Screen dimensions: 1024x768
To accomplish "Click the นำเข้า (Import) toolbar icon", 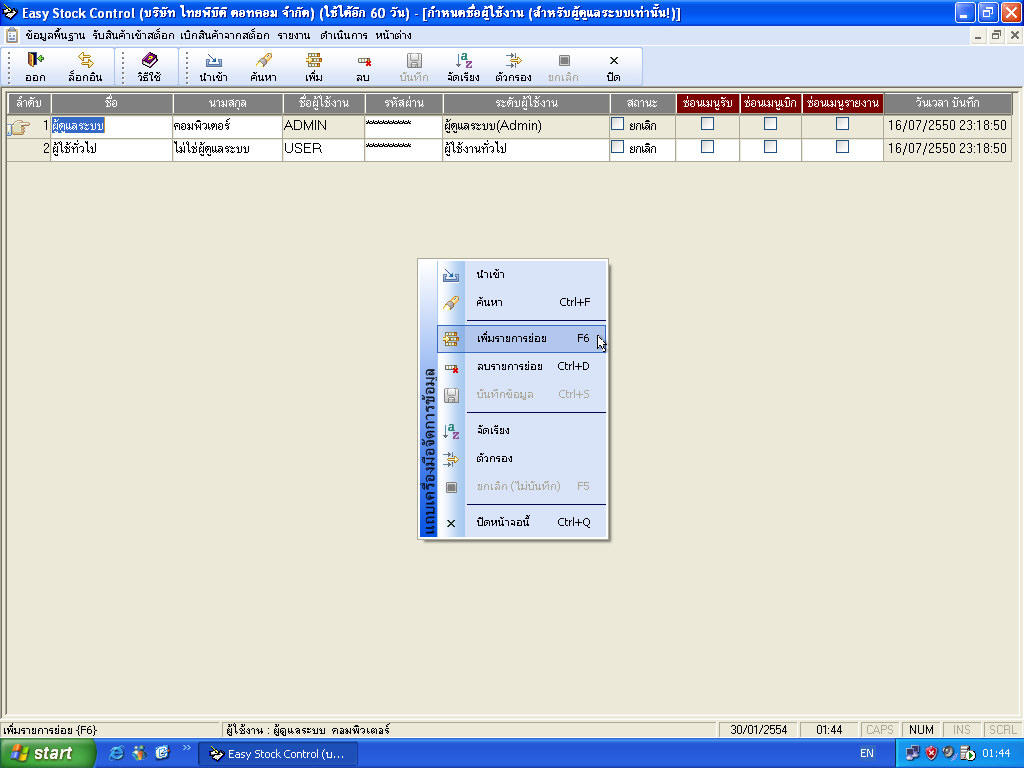I will click(x=213, y=67).
